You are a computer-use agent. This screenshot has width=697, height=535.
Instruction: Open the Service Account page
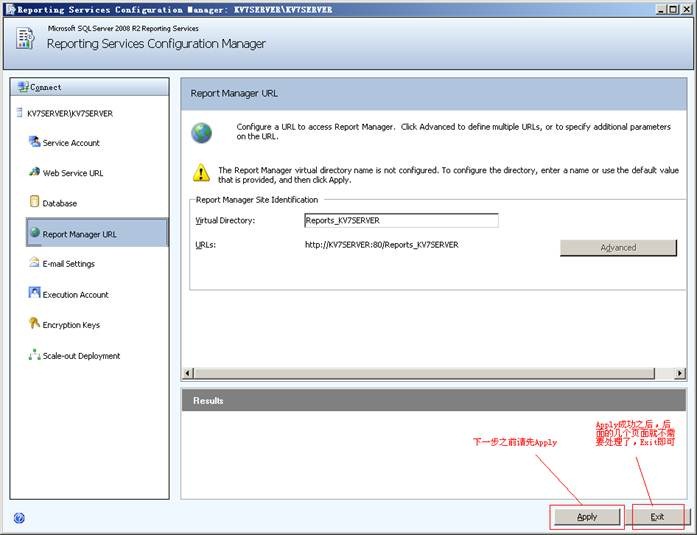coord(71,143)
